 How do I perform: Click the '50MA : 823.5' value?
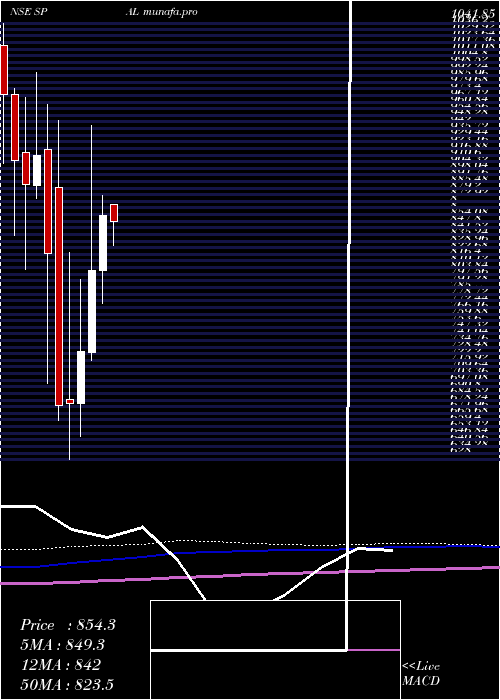pos(69,685)
